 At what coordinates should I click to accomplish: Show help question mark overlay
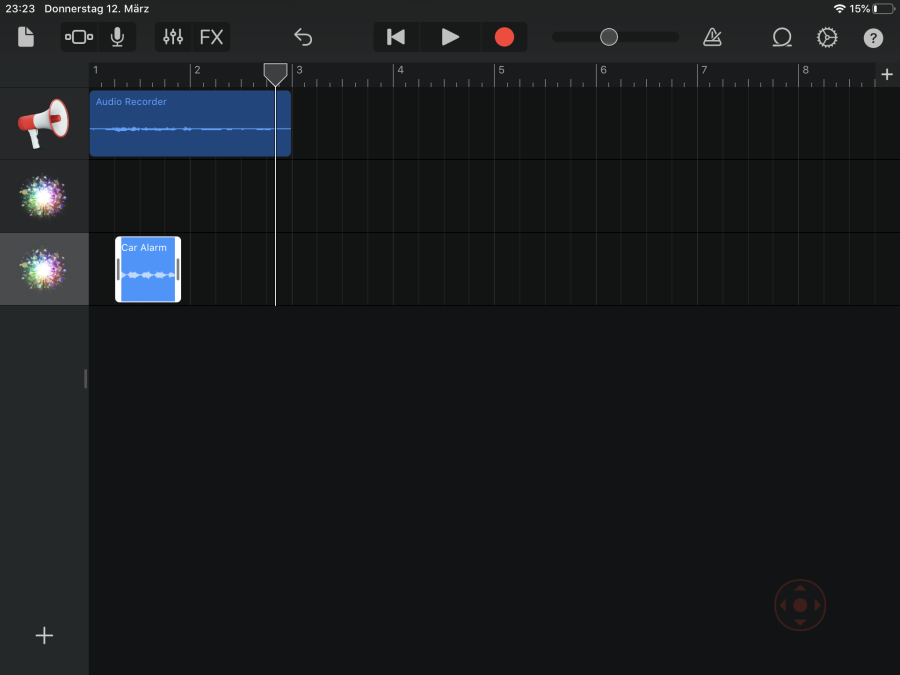point(873,38)
